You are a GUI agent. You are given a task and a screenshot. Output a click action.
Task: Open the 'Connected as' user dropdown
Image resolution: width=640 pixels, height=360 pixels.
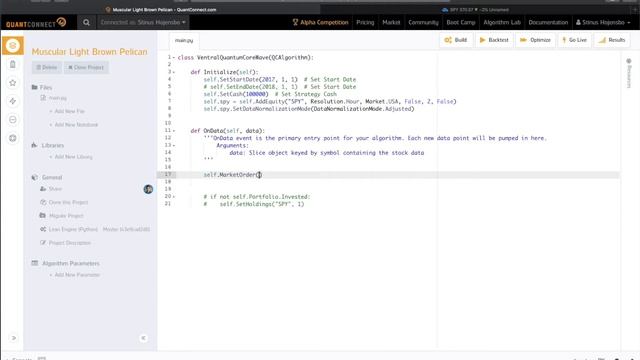click(x=143, y=22)
